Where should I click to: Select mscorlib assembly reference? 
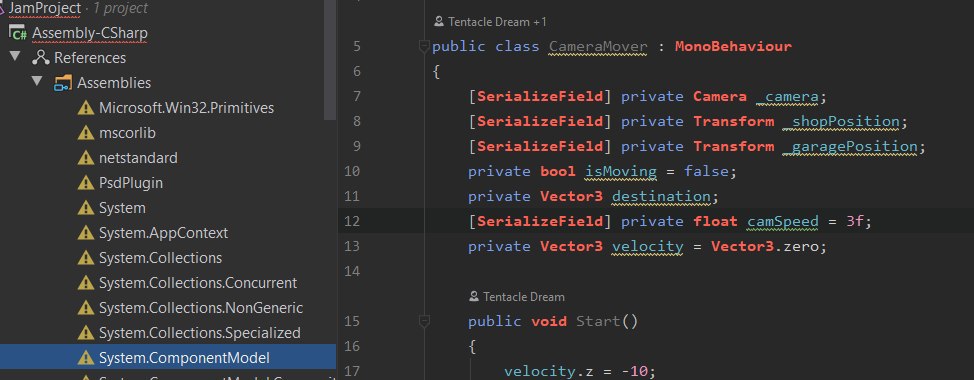click(127, 133)
